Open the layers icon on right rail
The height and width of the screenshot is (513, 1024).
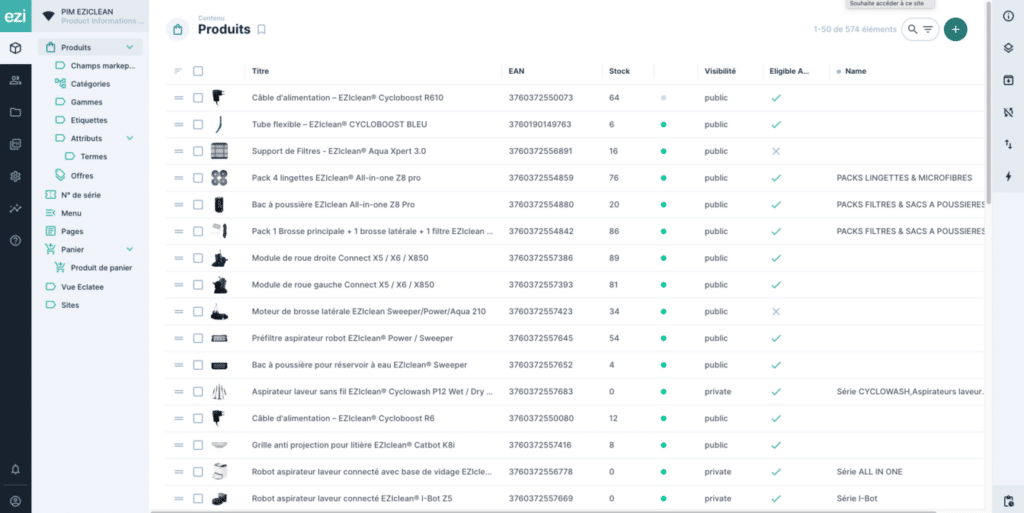1008,48
